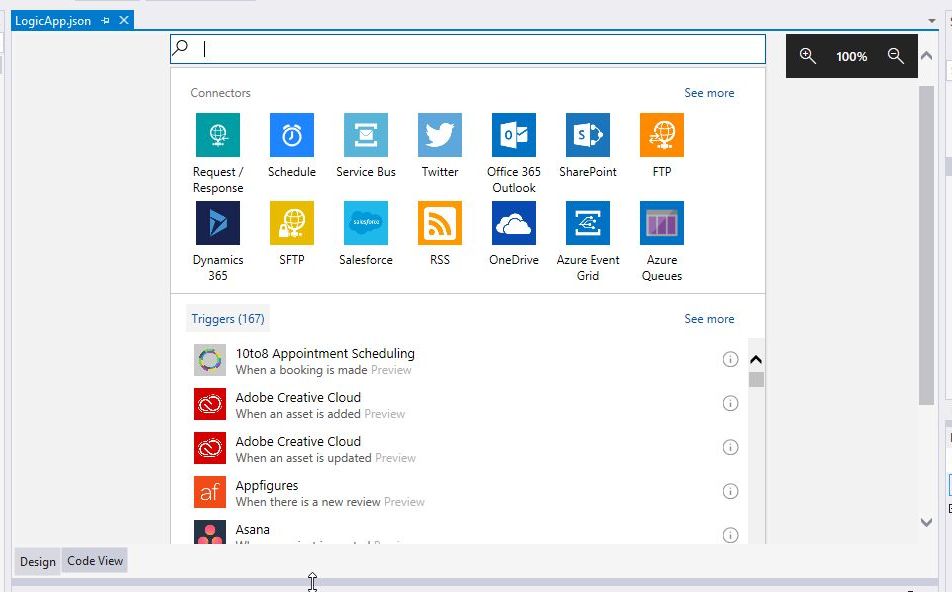The image size is (952, 592).
Task: Select the RSS connector icon
Action: [440, 223]
